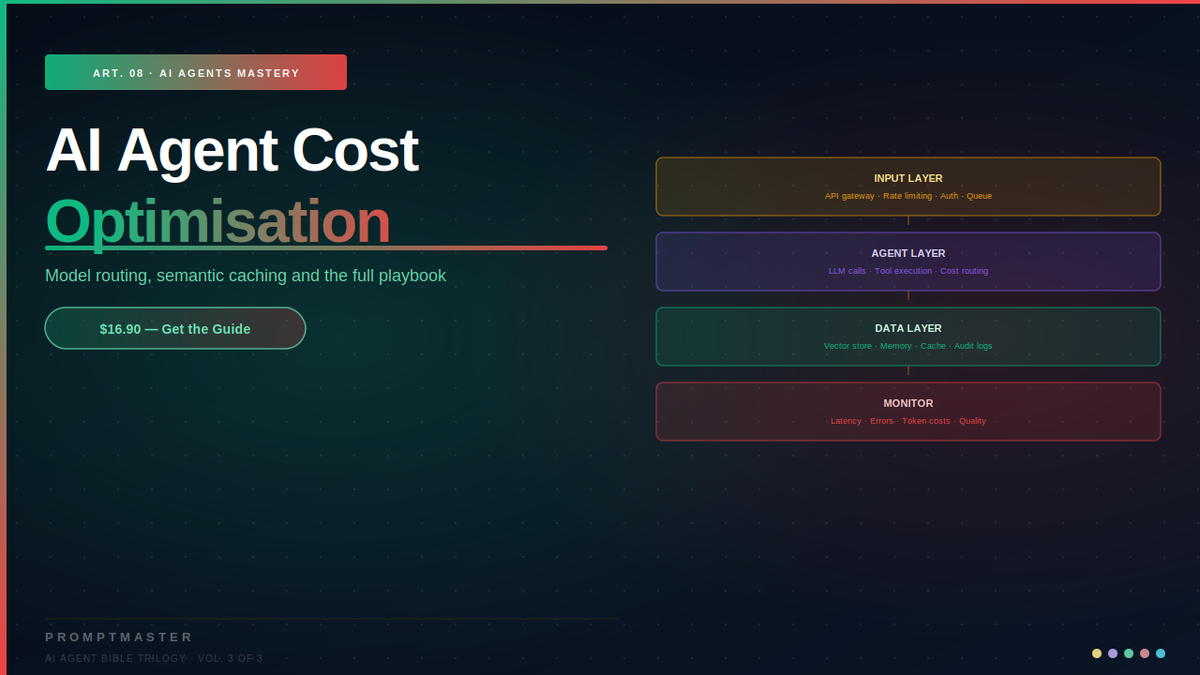
Task: Select the DATA LAYER card
Action: click(908, 336)
